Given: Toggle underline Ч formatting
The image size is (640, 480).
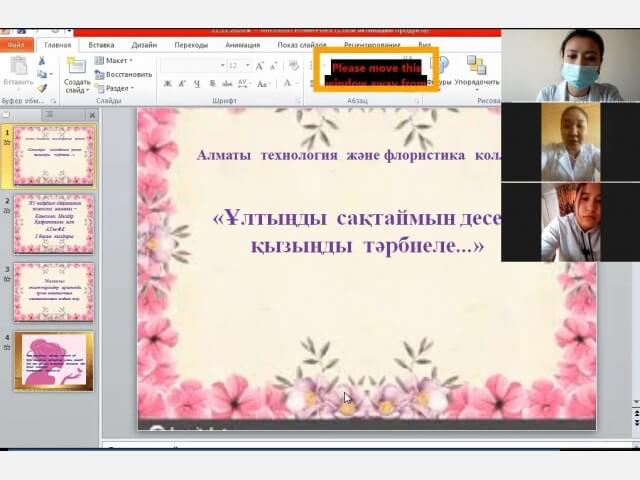Looking at the screenshot, I should point(197,84).
